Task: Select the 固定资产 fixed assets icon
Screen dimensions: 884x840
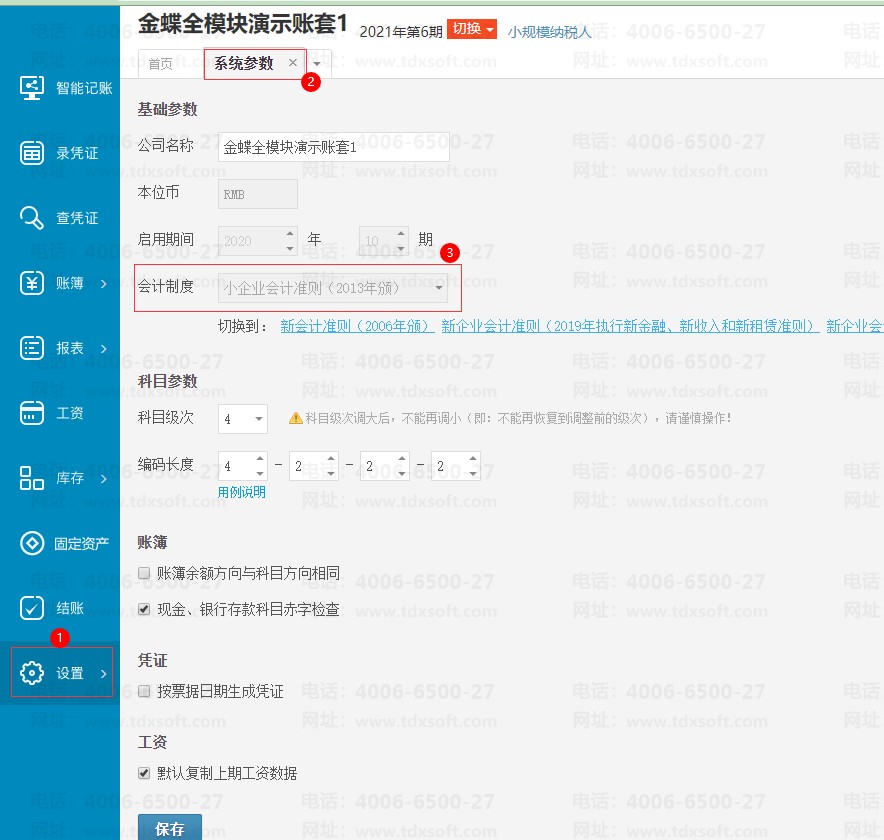Action: (33, 543)
